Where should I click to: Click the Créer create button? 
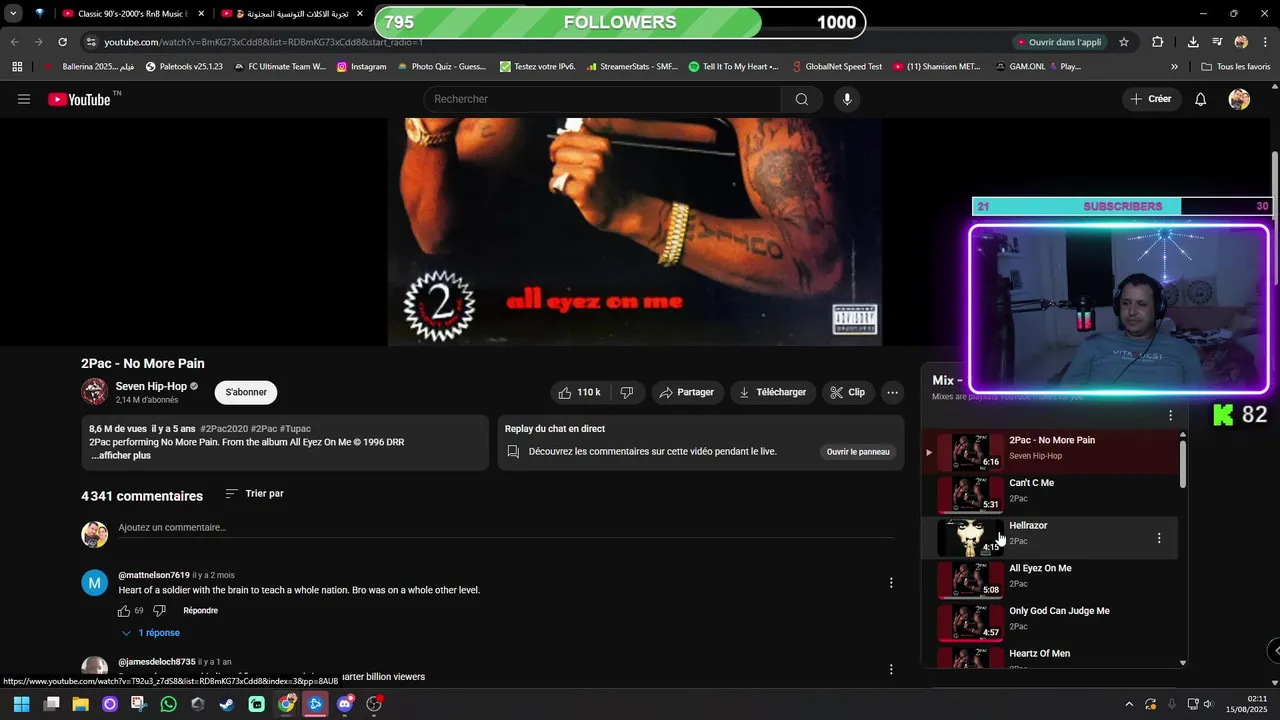click(1150, 99)
